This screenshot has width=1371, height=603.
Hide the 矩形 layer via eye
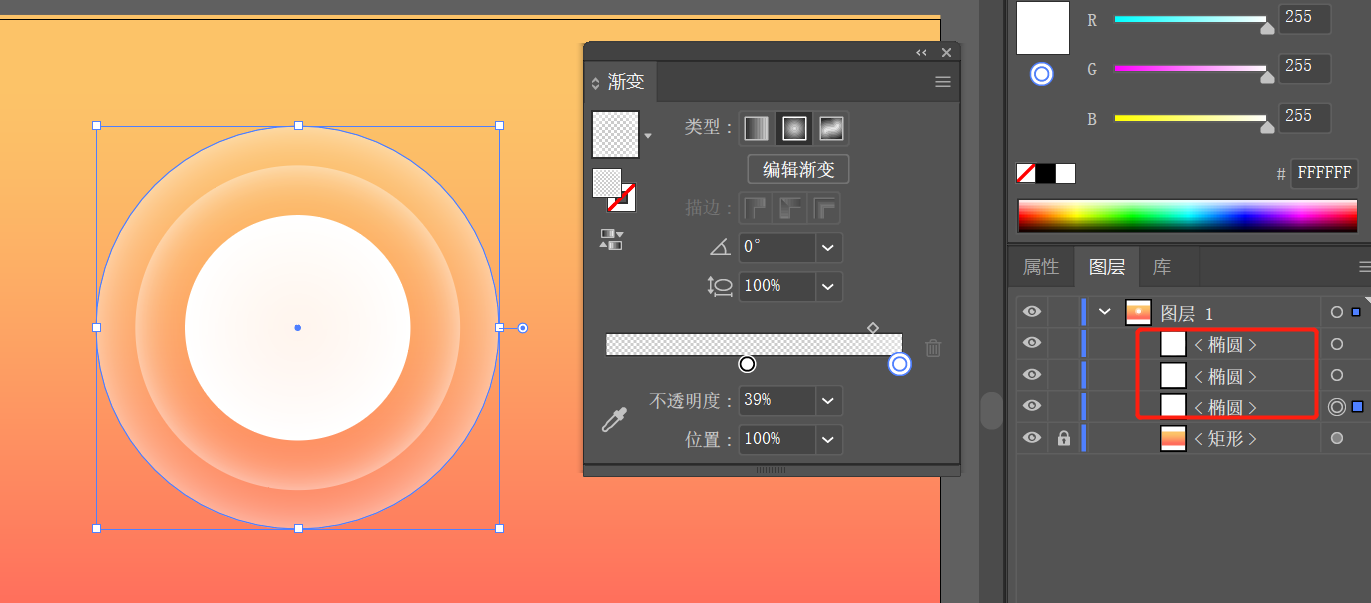coord(1032,438)
